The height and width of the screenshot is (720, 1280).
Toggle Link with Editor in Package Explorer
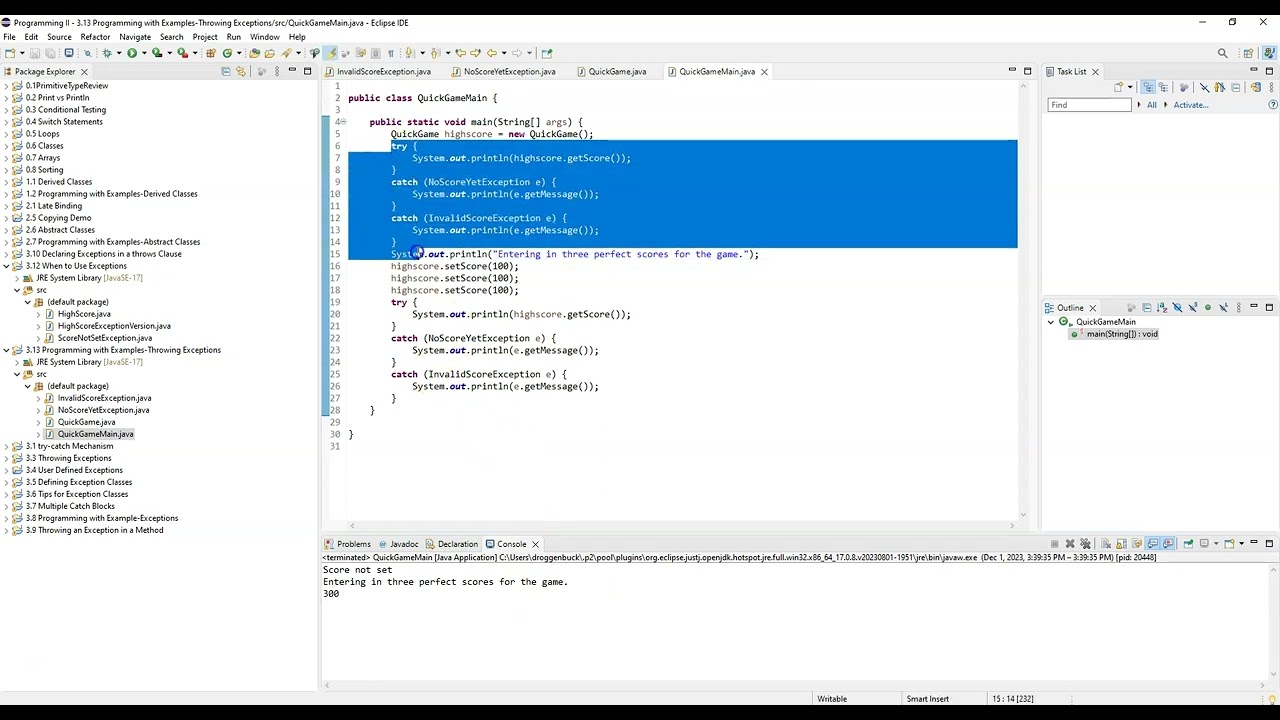(240, 71)
